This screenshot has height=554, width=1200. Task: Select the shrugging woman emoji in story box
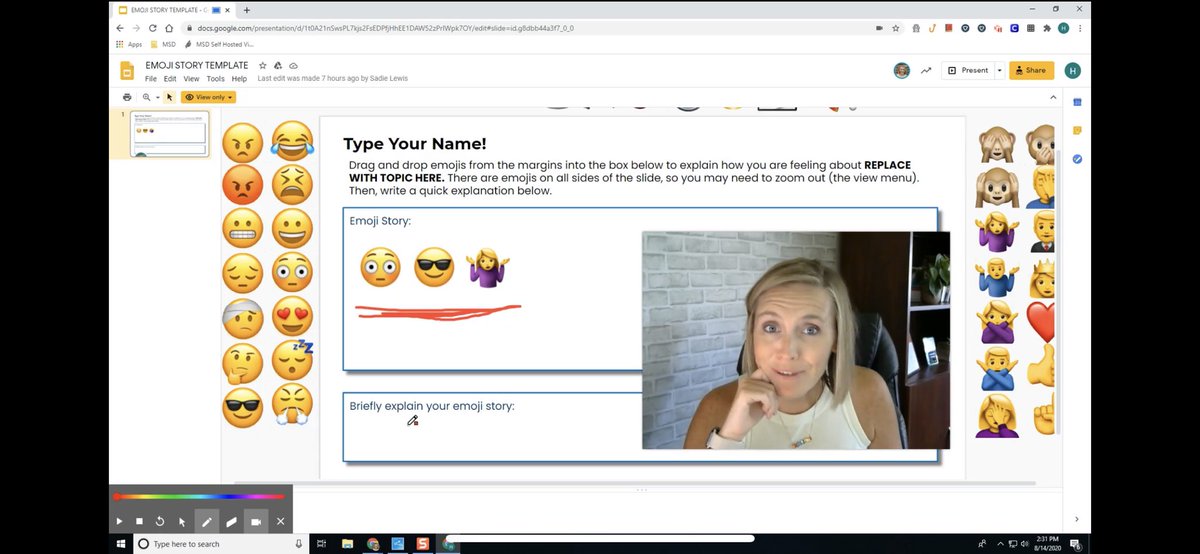coord(488,268)
